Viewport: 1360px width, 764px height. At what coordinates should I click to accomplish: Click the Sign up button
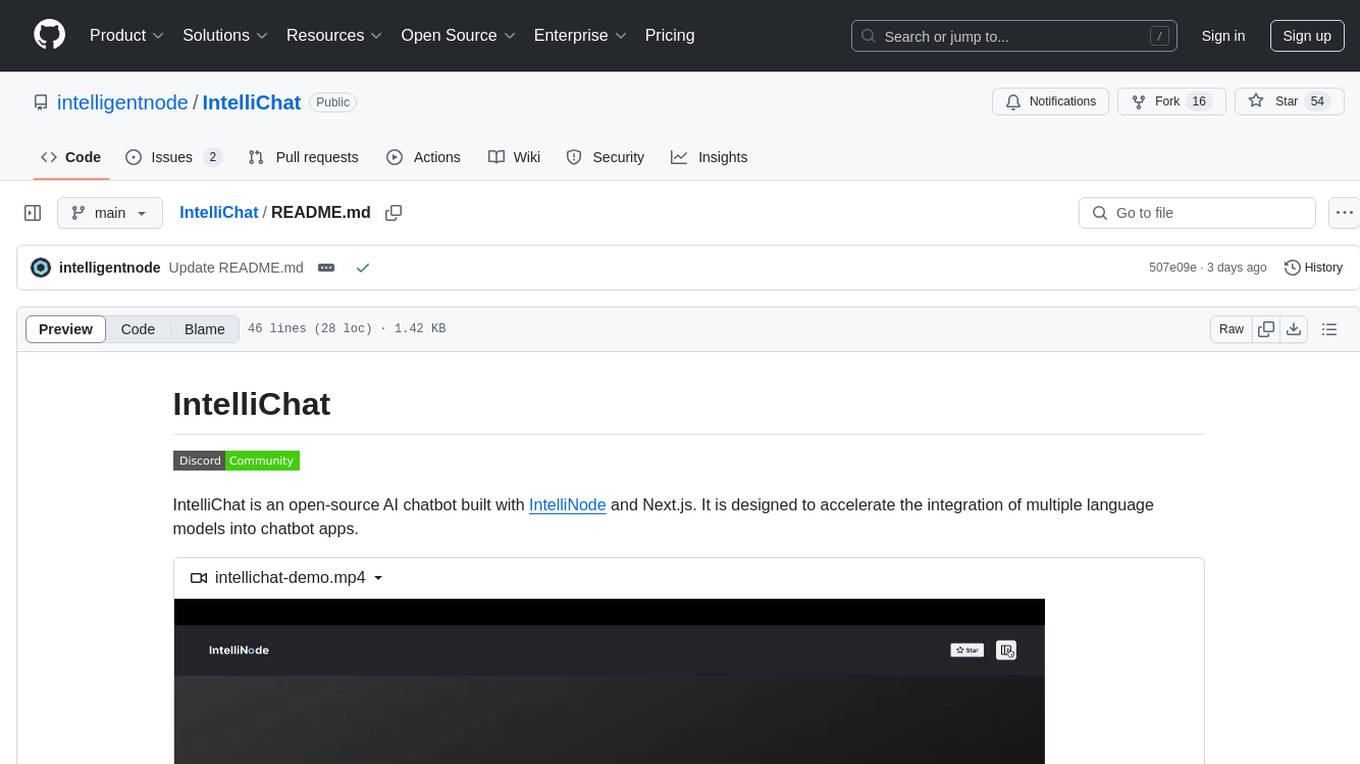(1307, 36)
